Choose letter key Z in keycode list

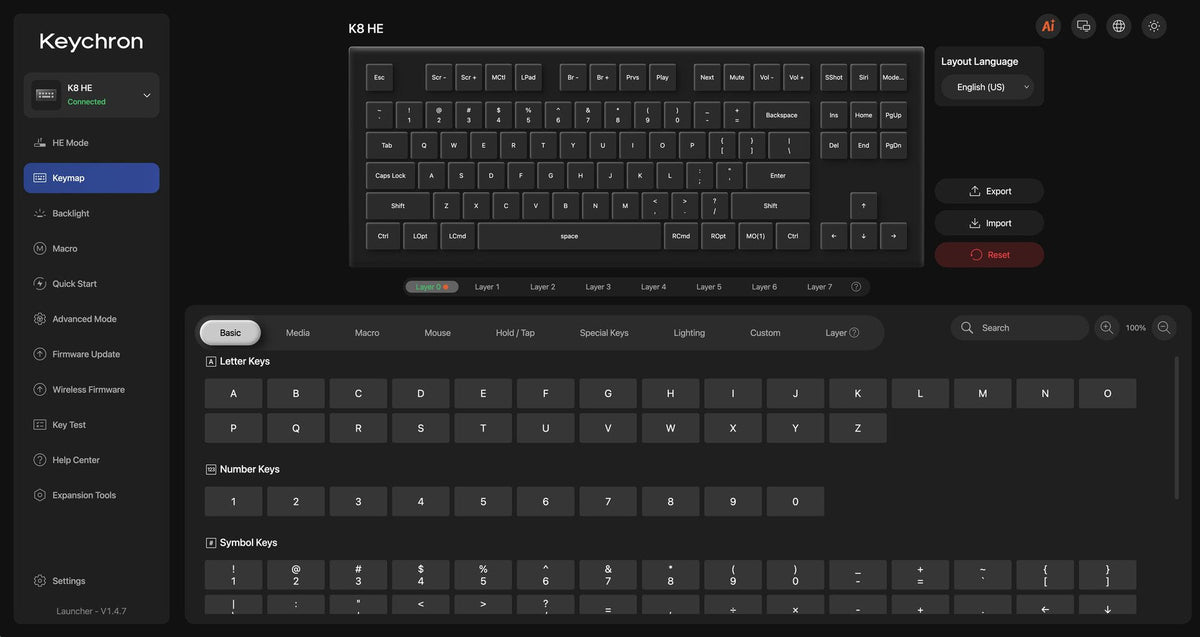point(858,428)
